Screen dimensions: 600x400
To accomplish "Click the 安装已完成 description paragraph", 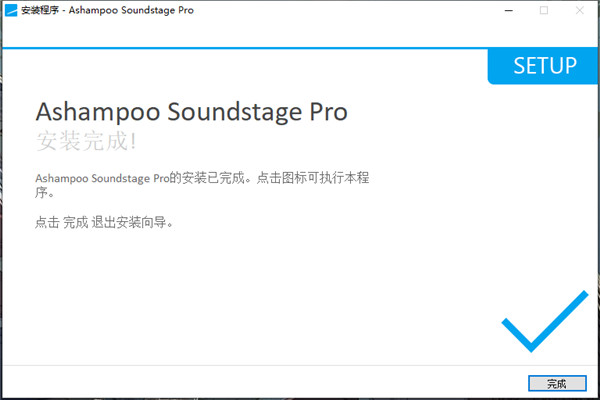I will click(x=200, y=178).
